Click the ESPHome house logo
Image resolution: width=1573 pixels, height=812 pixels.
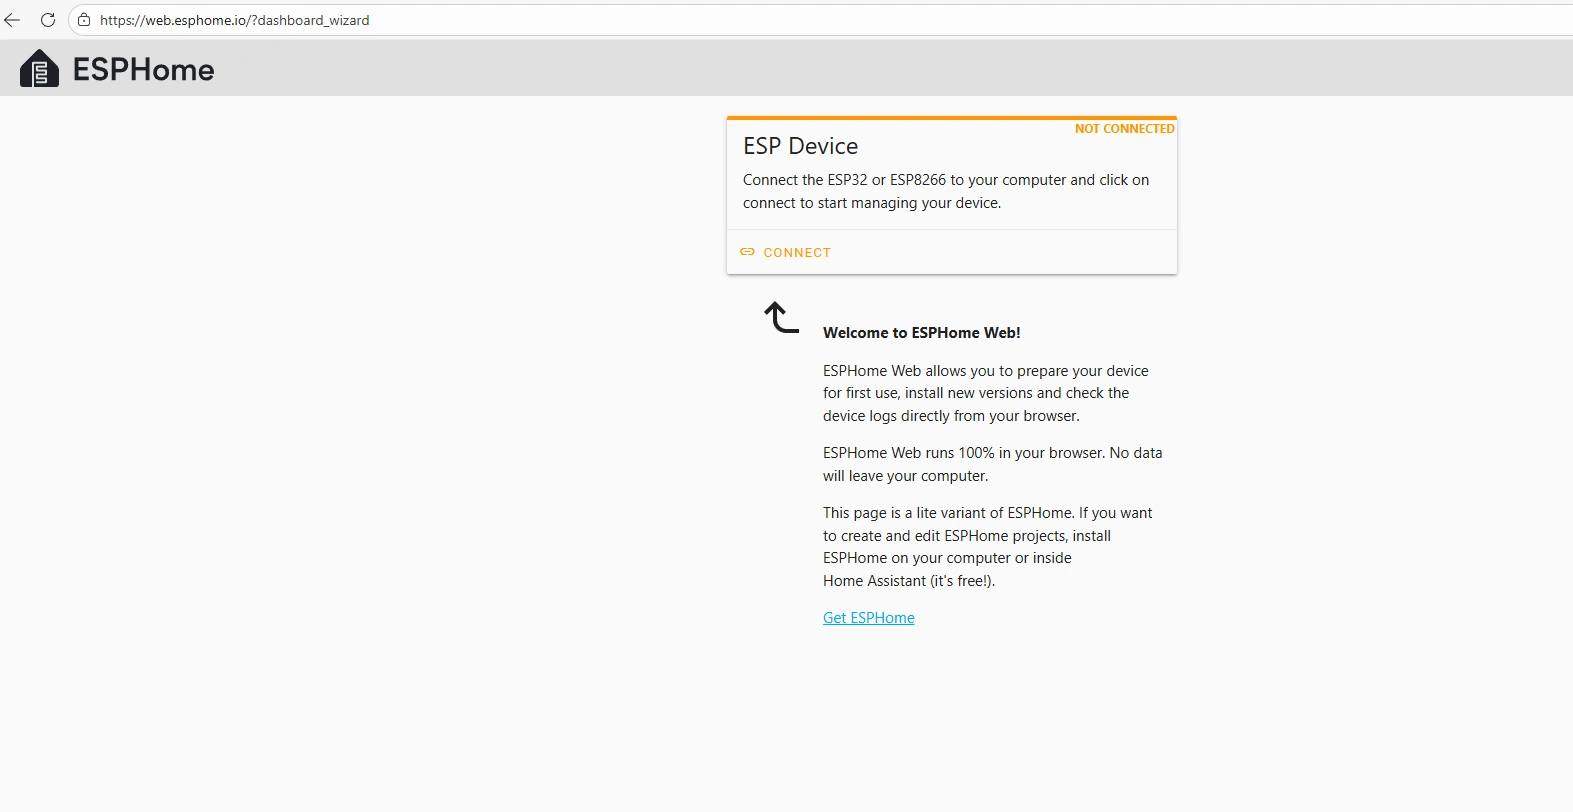tap(39, 69)
